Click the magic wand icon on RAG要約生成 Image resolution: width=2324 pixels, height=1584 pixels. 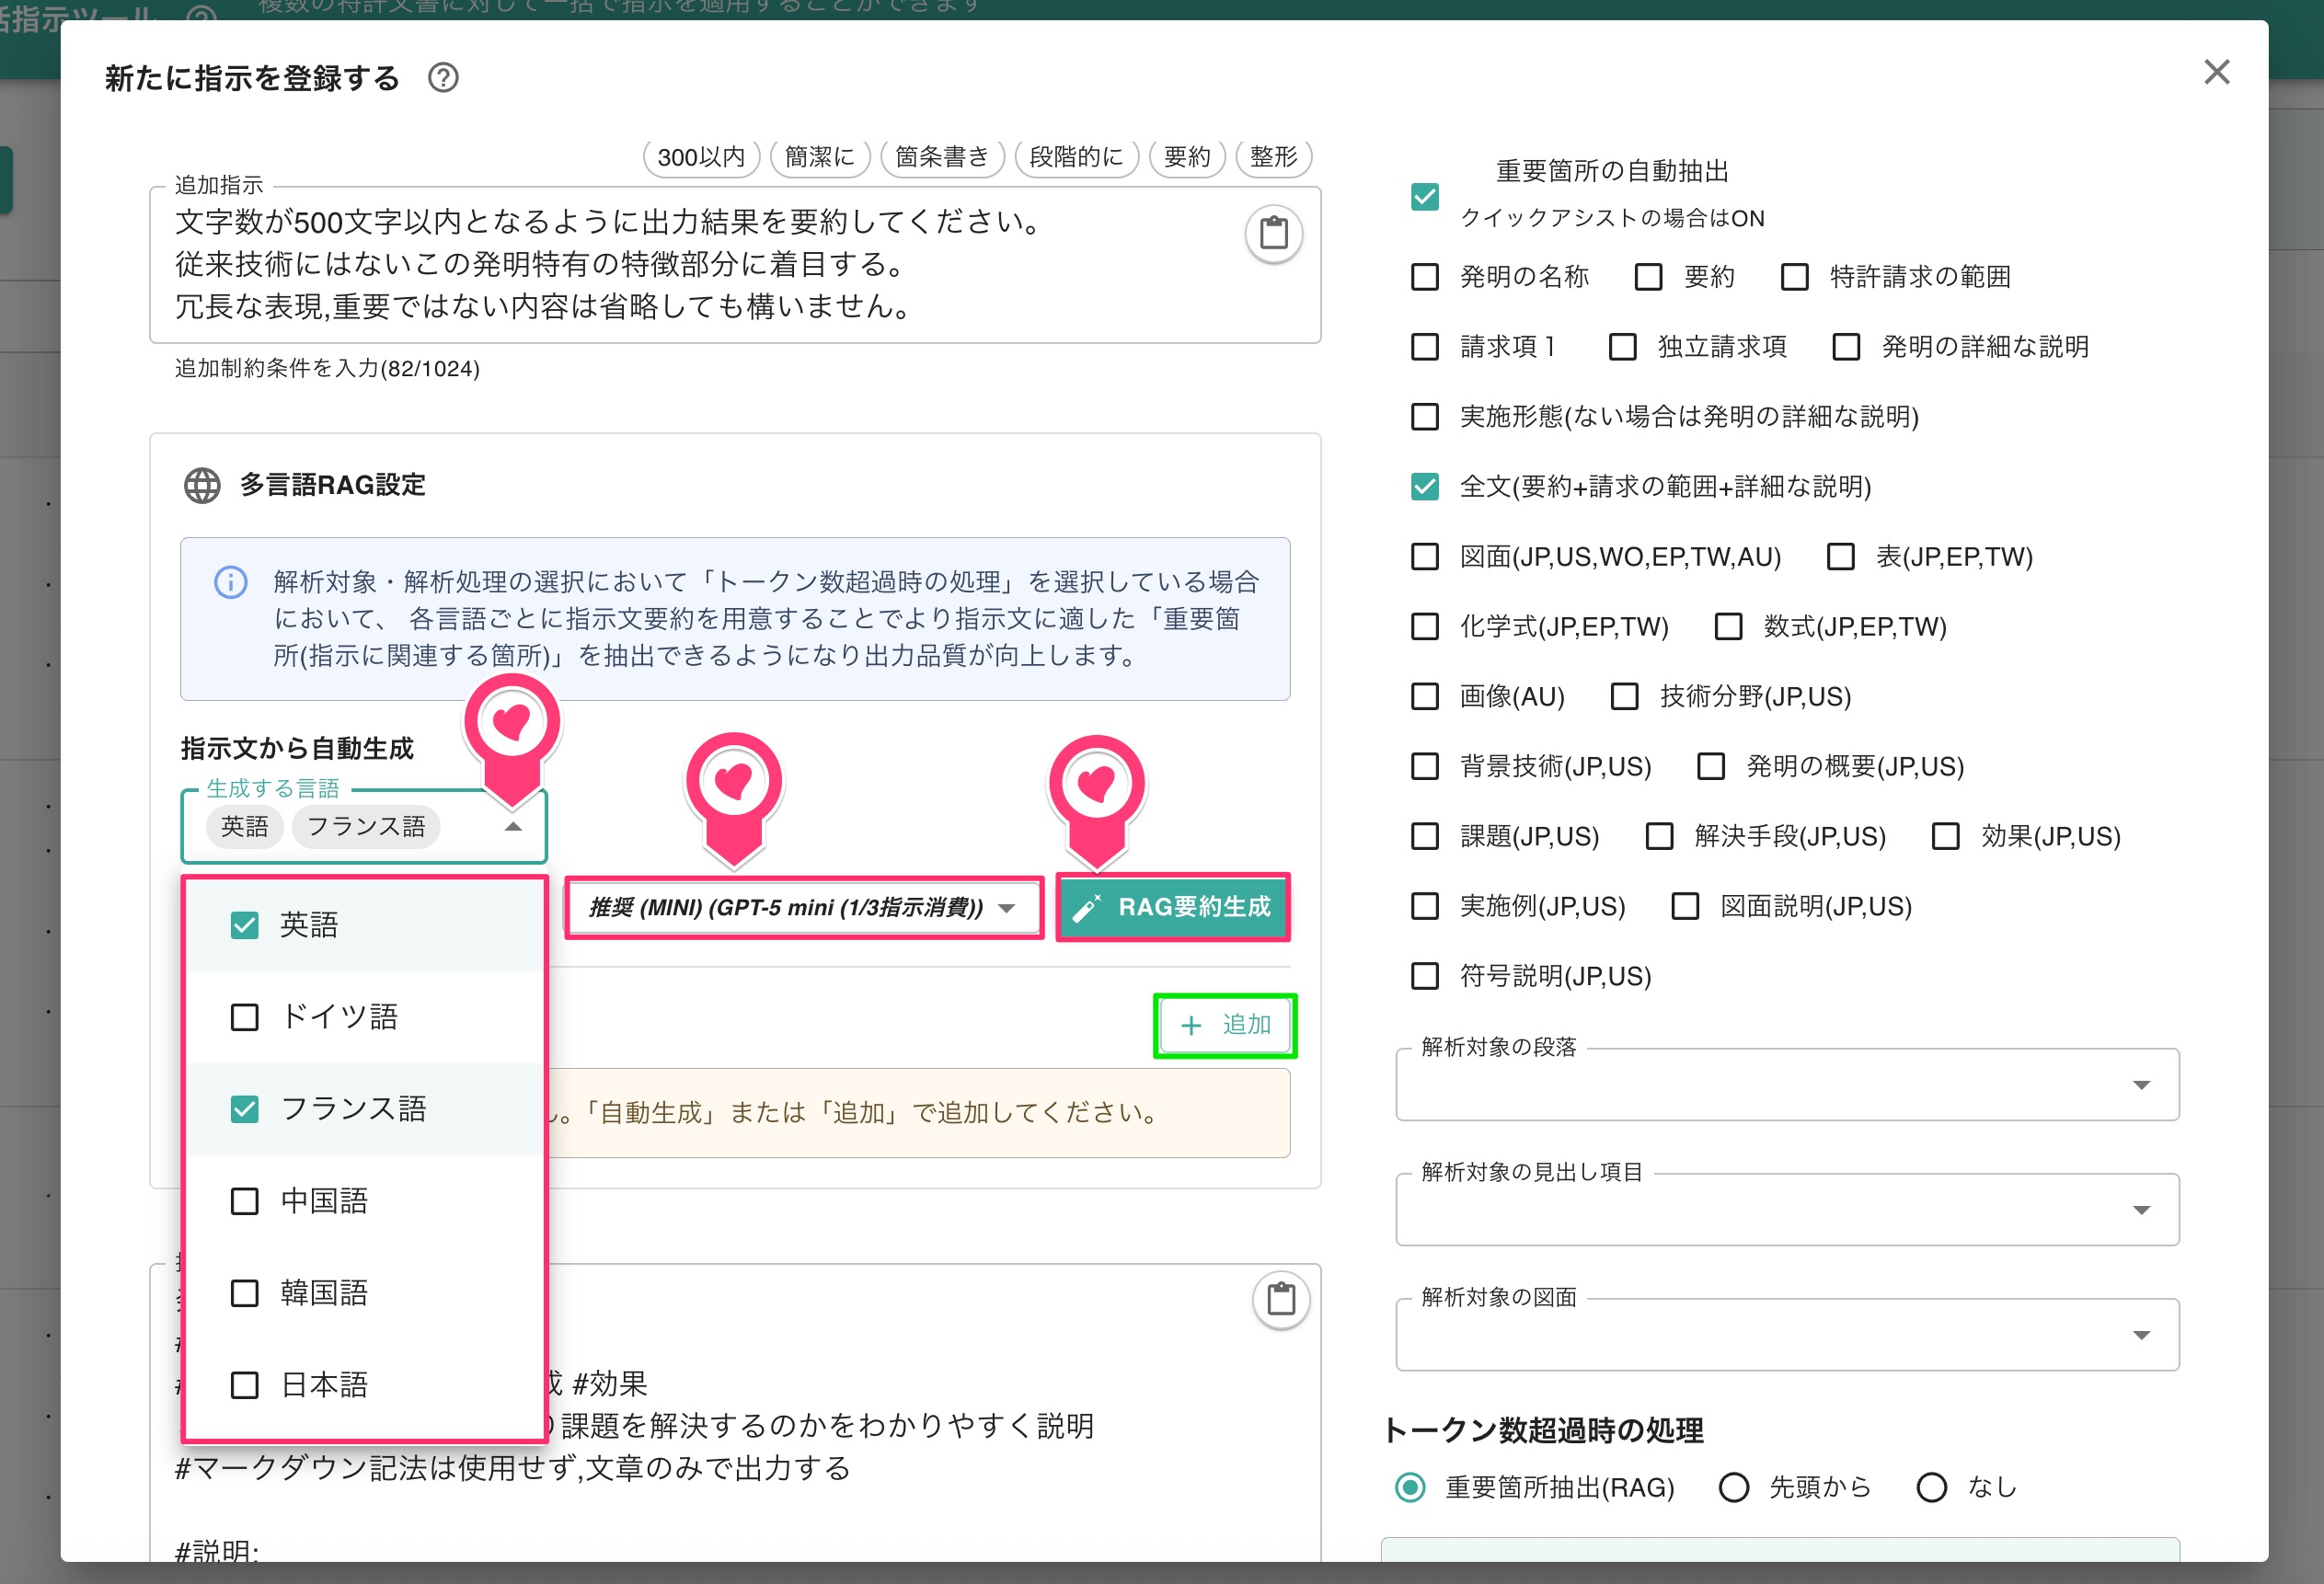(x=1087, y=907)
